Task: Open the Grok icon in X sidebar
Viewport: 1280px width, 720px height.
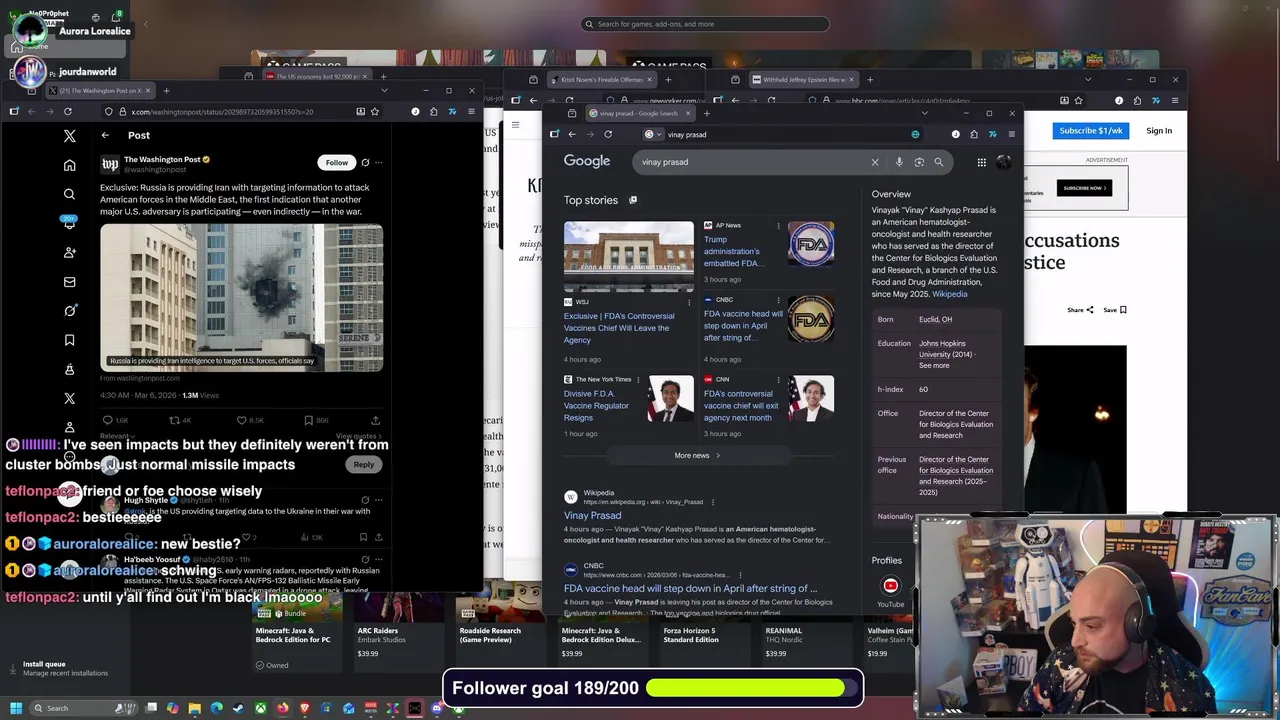Action: (x=69, y=311)
